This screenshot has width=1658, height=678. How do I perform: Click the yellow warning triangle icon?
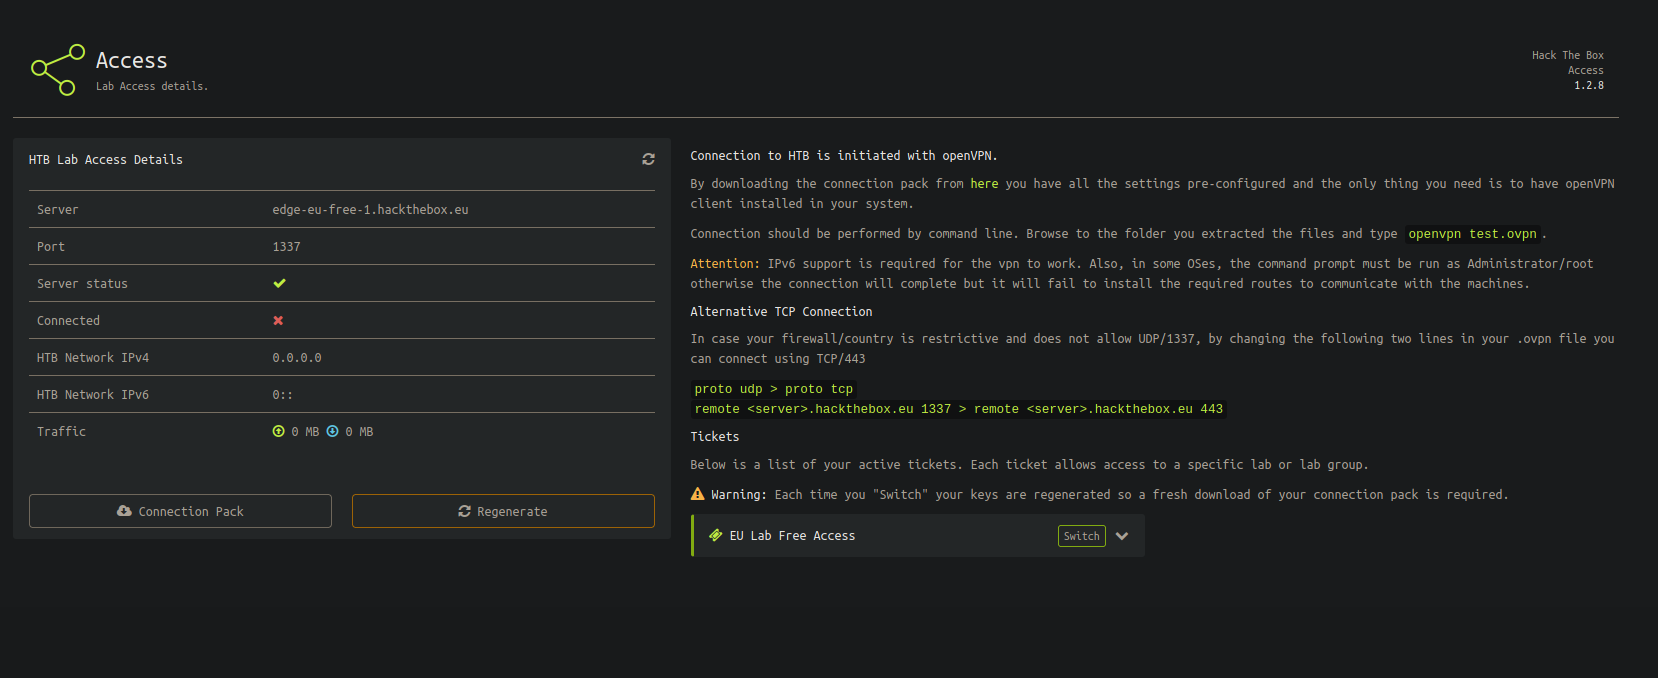point(697,494)
